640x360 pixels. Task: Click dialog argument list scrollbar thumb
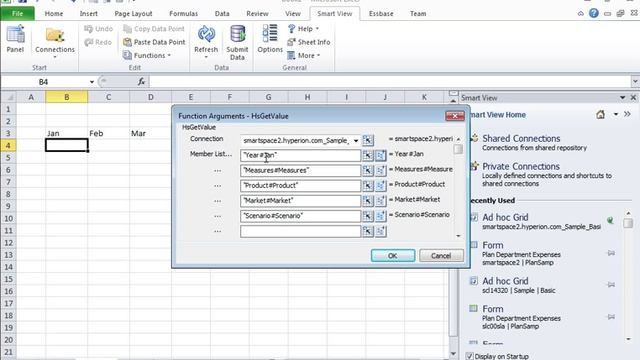point(458,149)
